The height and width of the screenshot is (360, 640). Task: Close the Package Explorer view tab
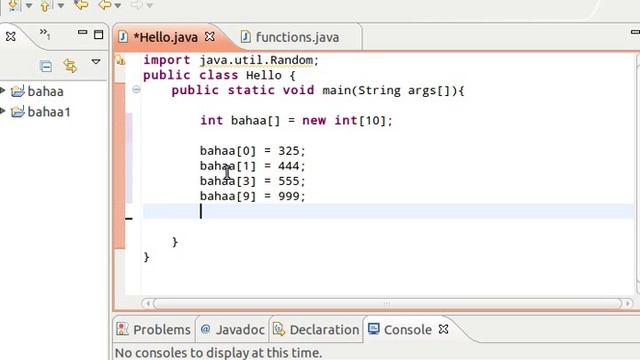(11, 37)
